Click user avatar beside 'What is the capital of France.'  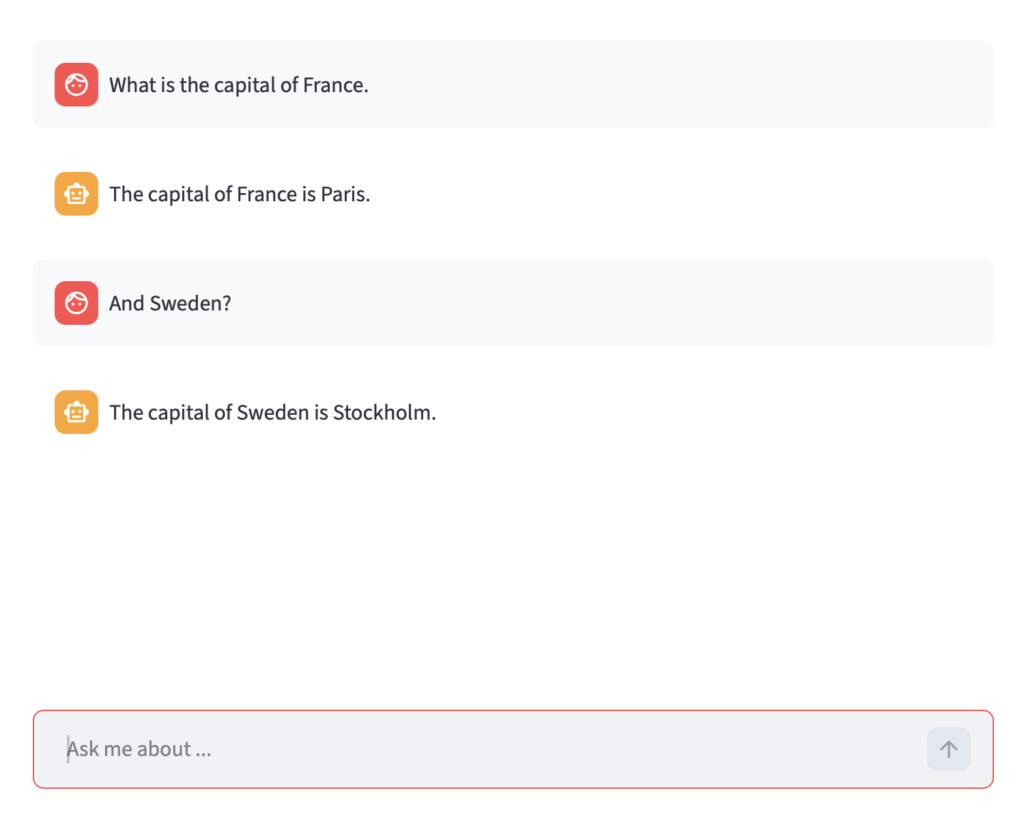click(x=76, y=84)
